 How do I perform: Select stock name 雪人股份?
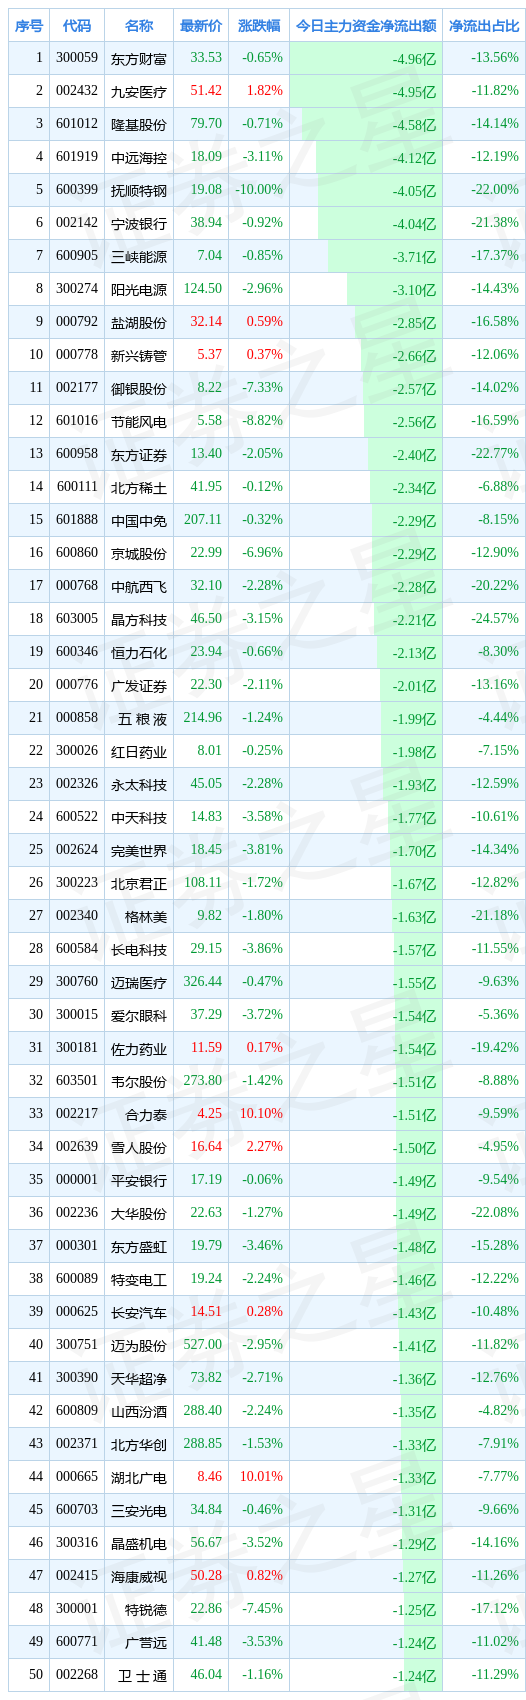(x=139, y=1148)
